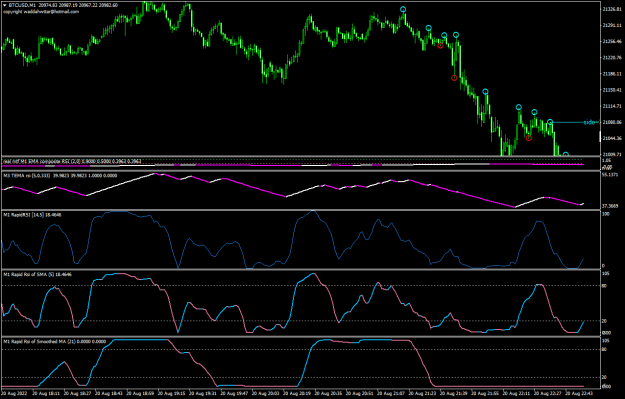Screen dimensions: 625x399
Task: Click the time axis label 20 Aug 21:55
Action: [x=485, y=393]
